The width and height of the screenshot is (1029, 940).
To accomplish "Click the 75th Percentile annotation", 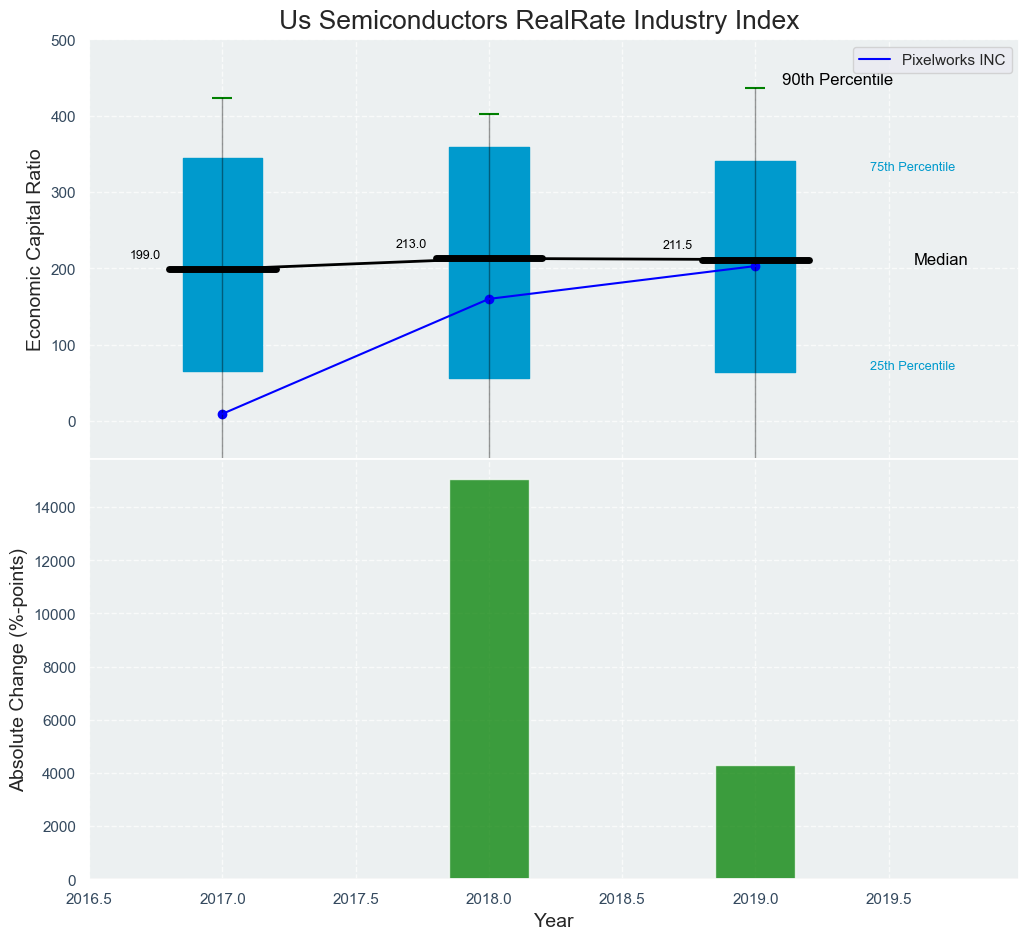I will point(912,167).
